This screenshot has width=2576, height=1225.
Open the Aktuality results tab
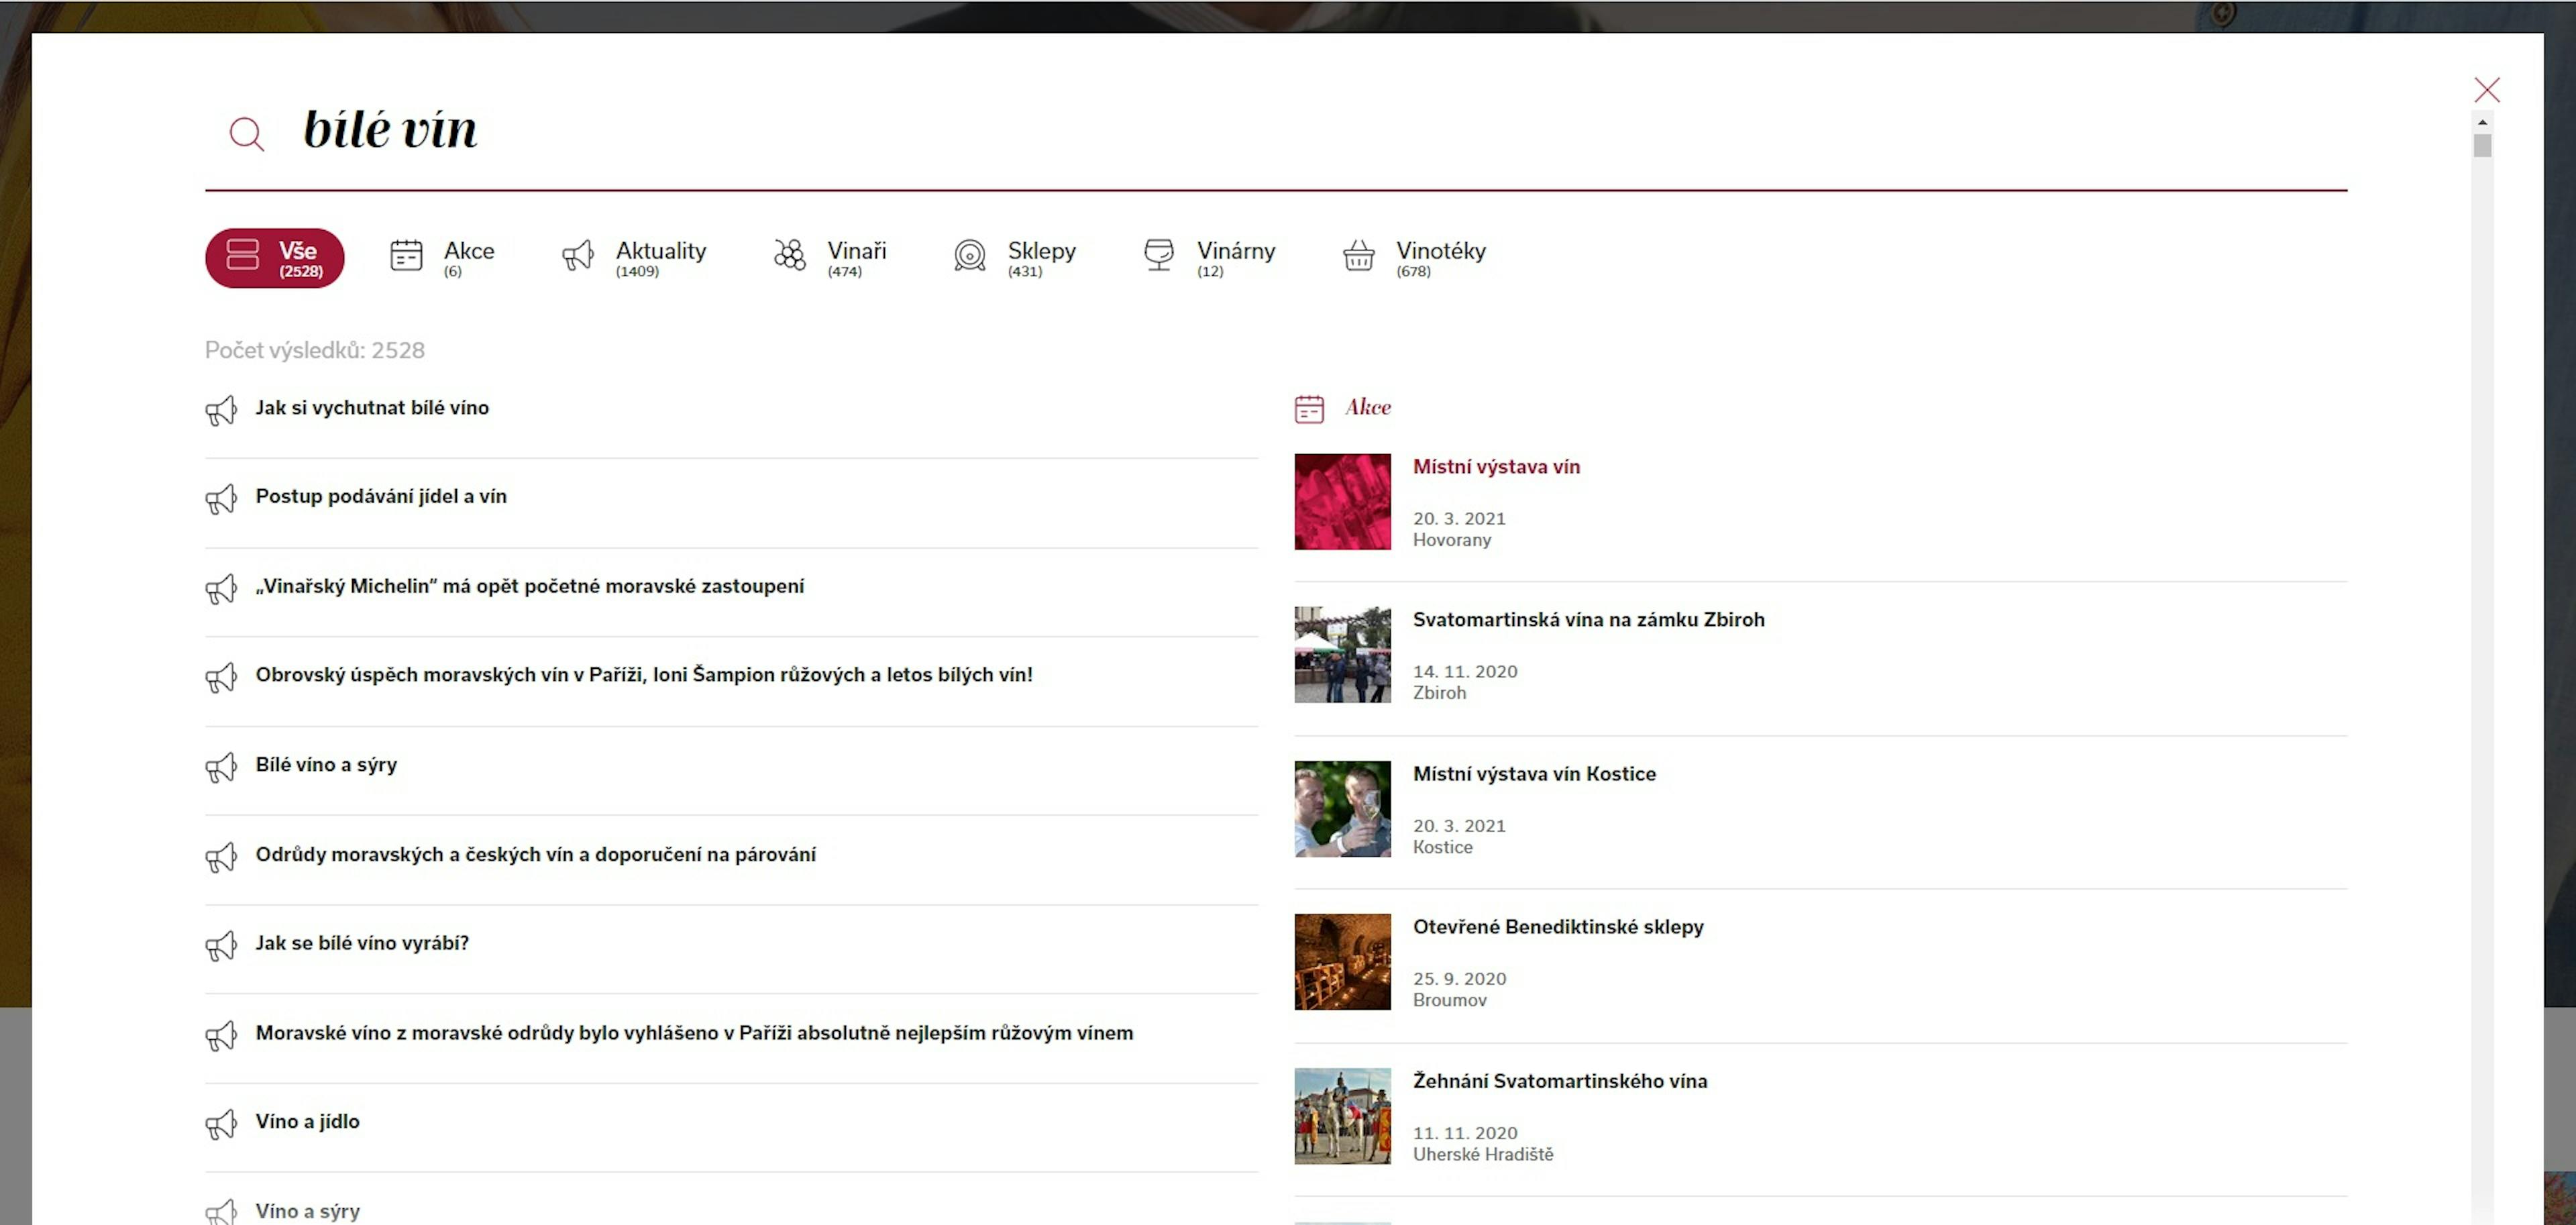[634, 257]
